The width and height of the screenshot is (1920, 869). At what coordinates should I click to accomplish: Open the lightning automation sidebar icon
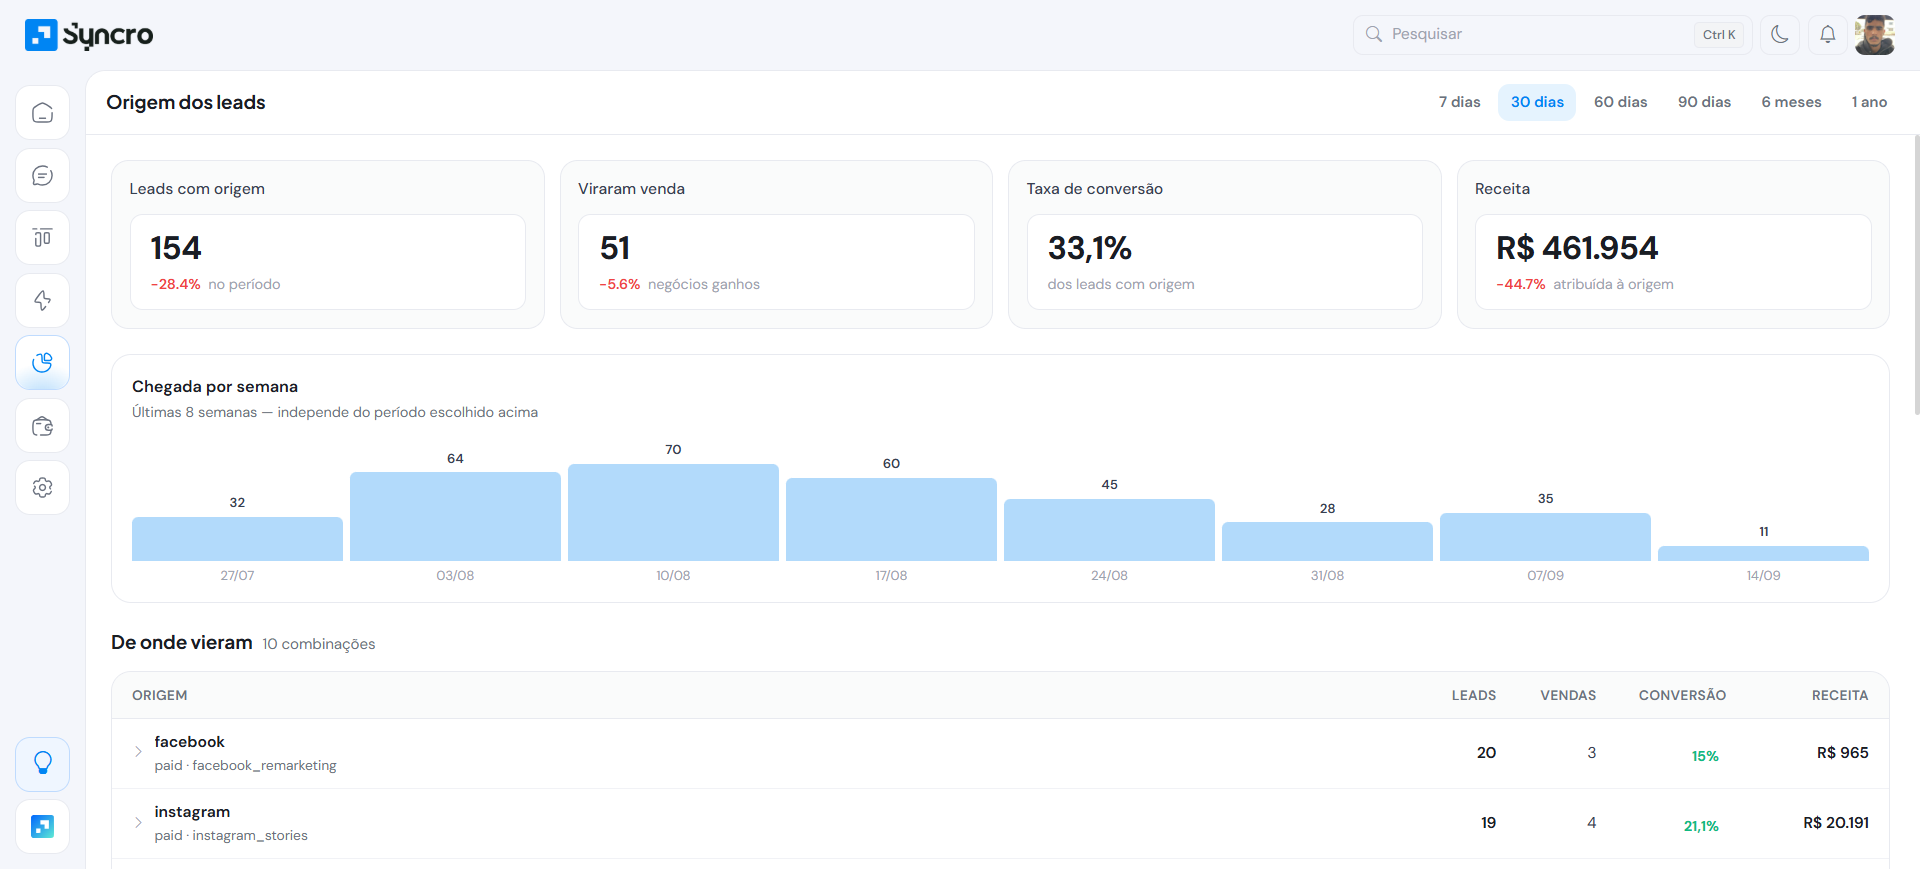point(42,300)
